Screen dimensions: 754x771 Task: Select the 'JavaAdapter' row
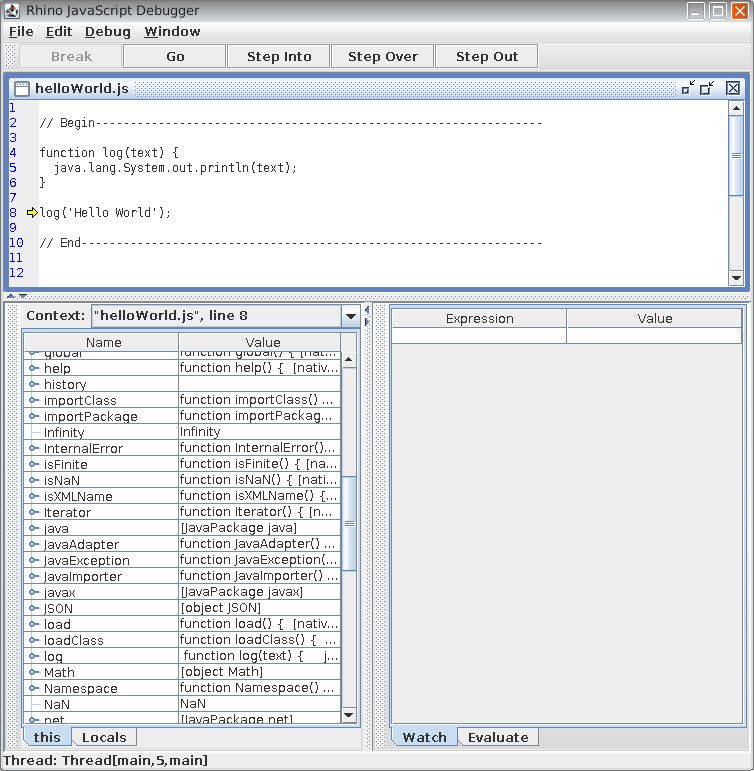coord(182,544)
